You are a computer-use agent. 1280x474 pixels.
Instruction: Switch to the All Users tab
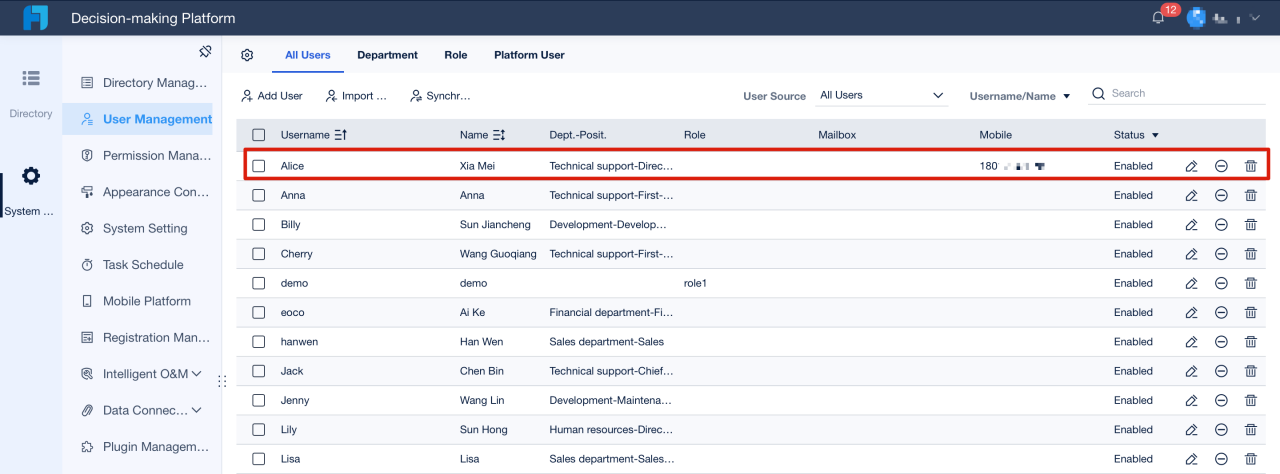tap(307, 55)
